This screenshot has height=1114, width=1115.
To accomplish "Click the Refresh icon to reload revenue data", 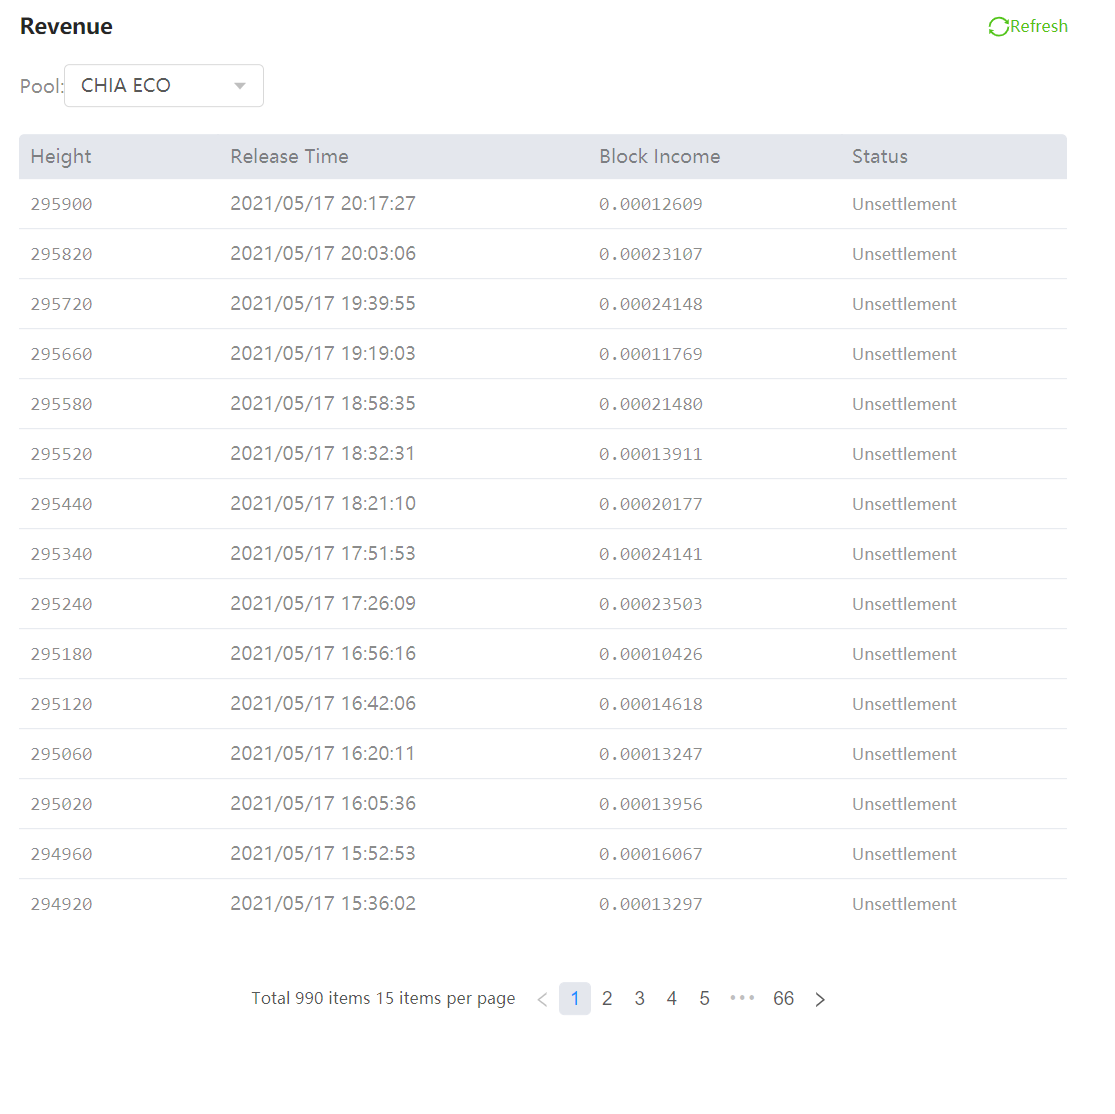I will [997, 26].
